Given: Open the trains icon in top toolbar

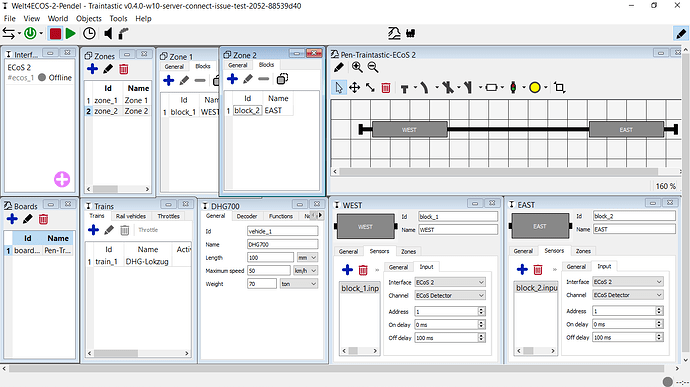Looking at the screenshot, I should click(411, 33).
